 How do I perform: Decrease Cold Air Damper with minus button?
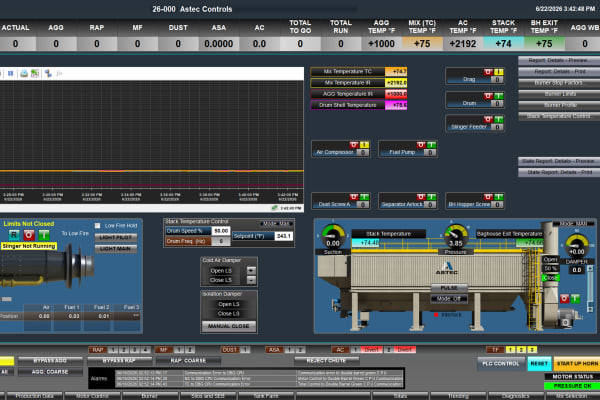coord(251,280)
